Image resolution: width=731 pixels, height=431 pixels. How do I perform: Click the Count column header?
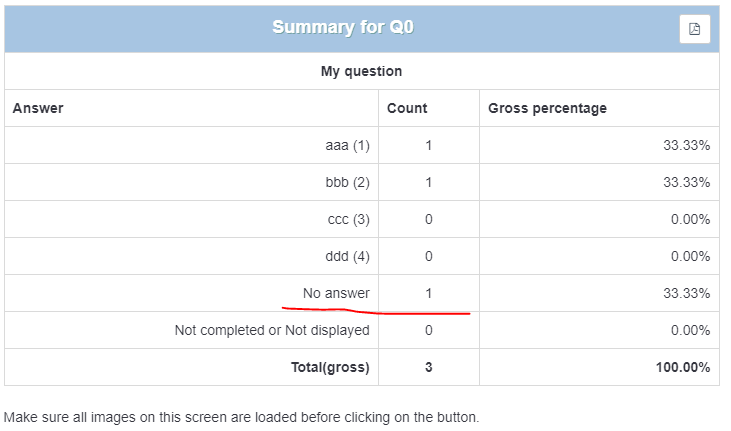tap(407, 108)
